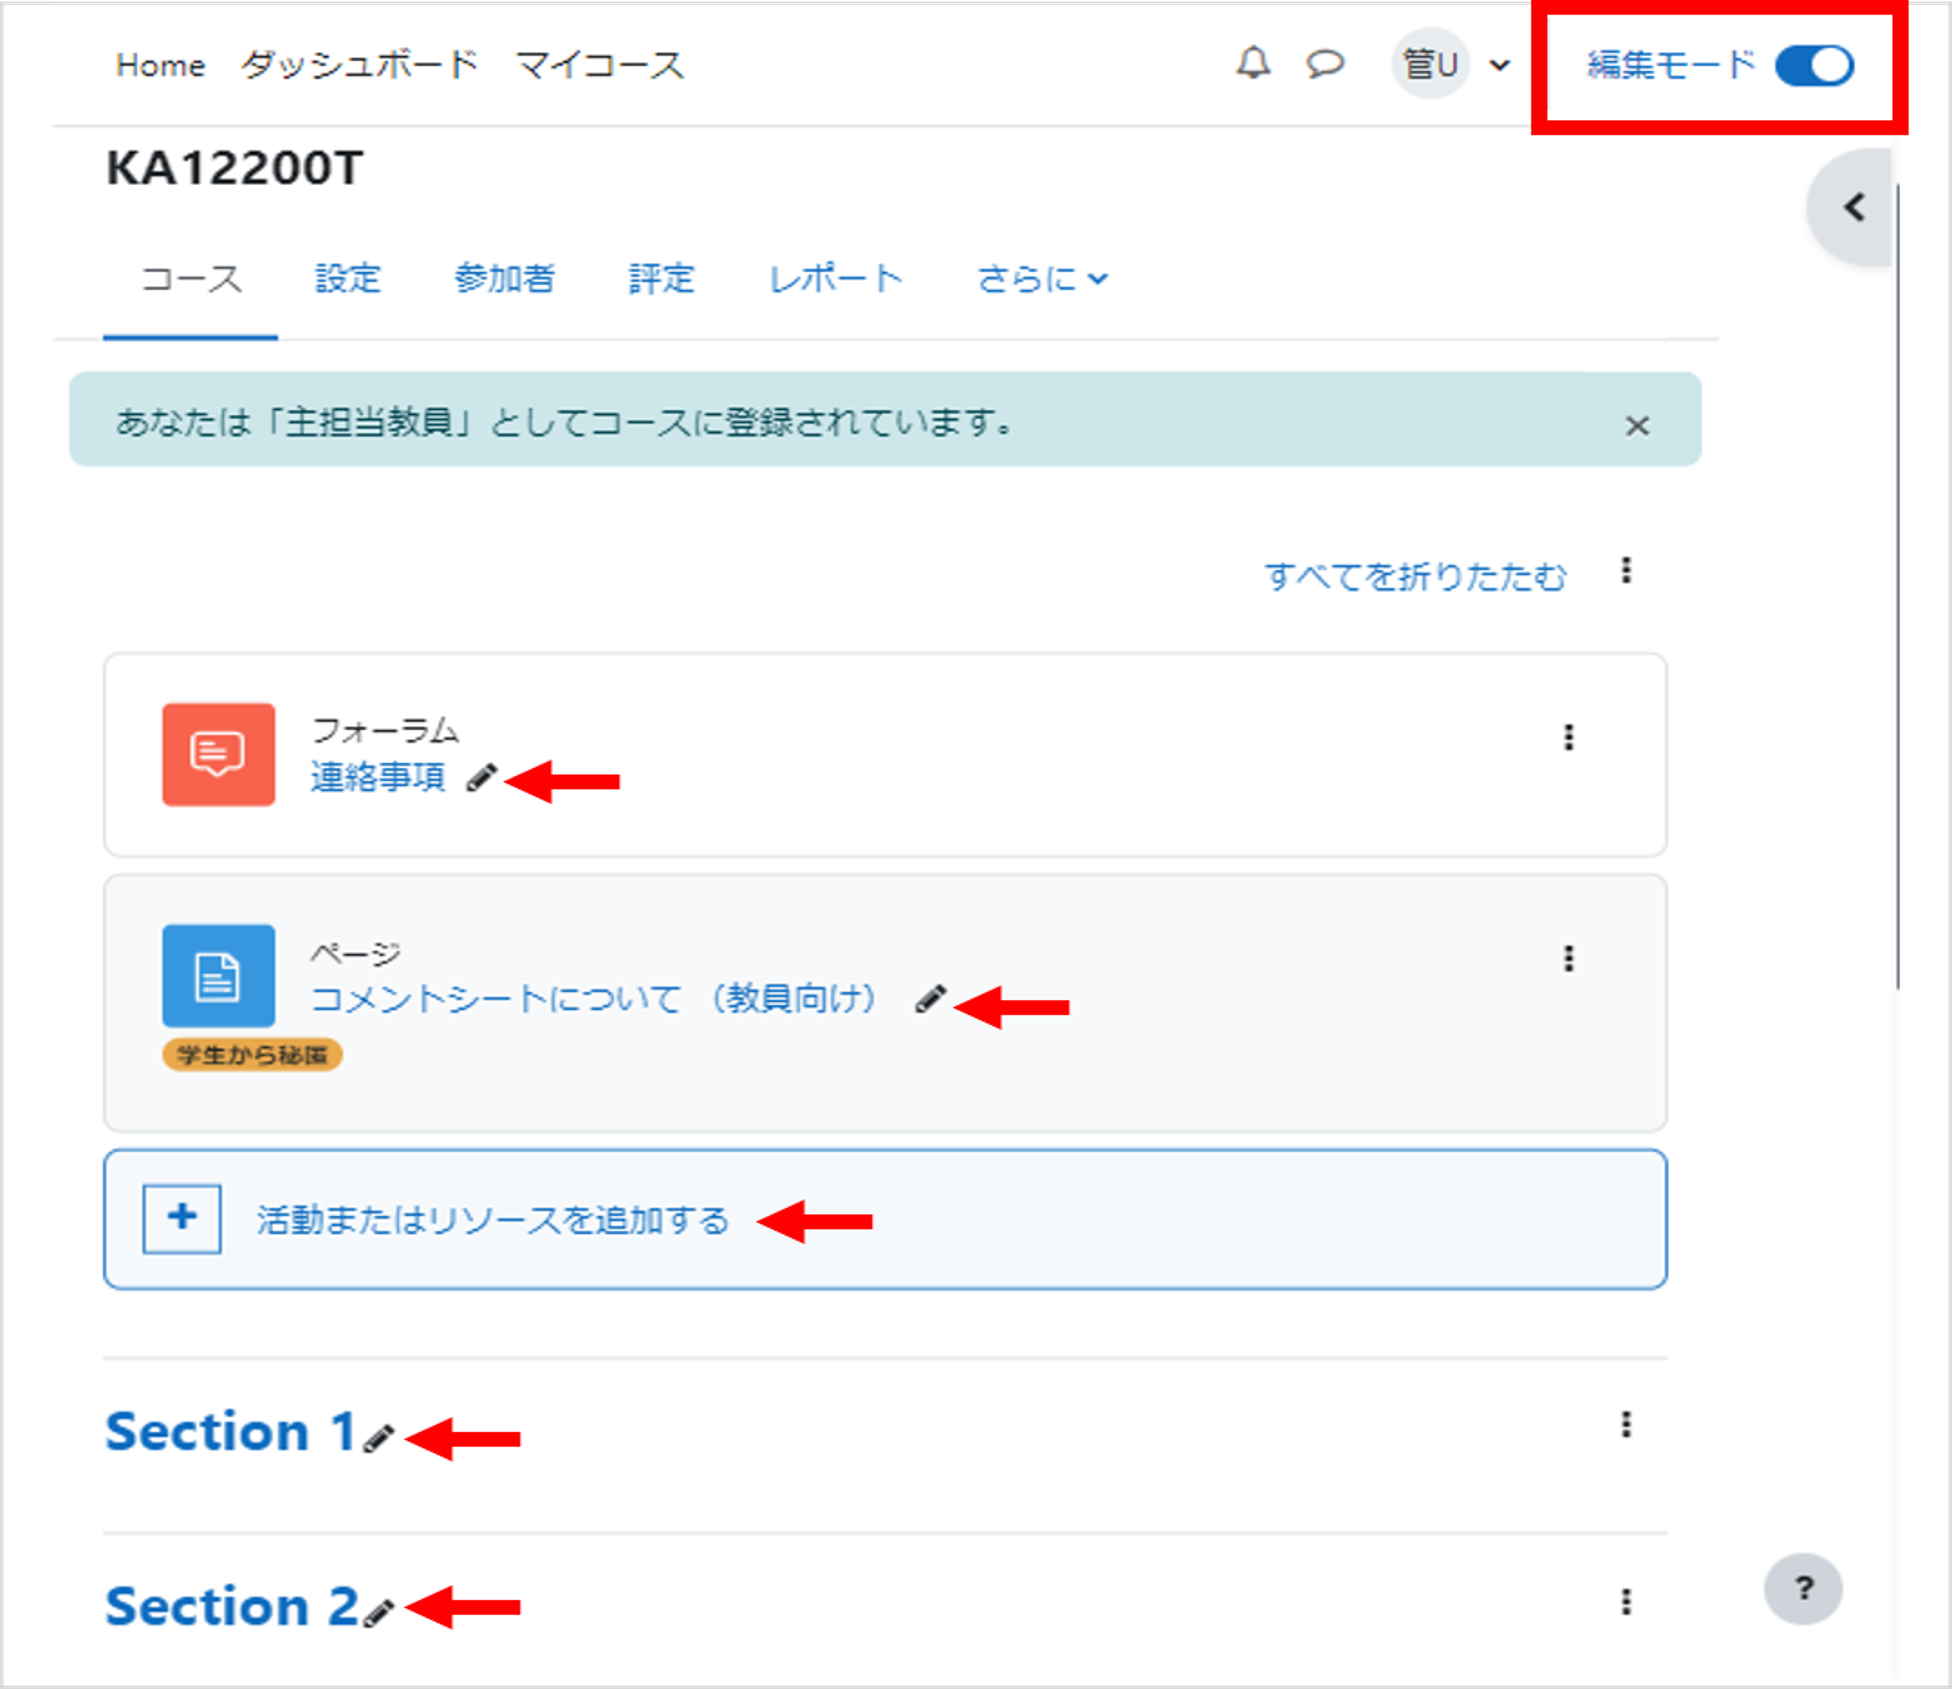Image resolution: width=1952 pixels, height=1689 pixels.
Task: Open the help question mark button
Action: 1803,1588
